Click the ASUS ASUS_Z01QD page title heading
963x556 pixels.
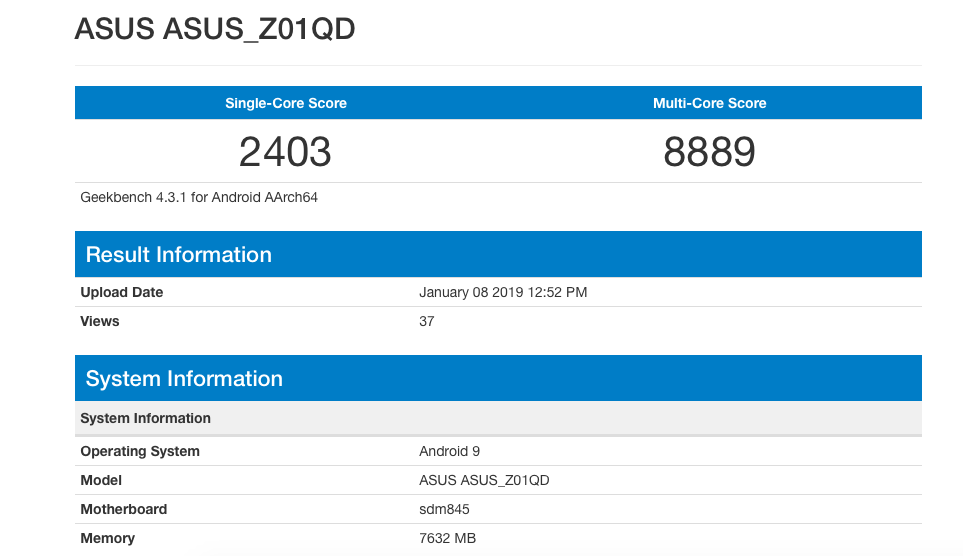(215, 30)
